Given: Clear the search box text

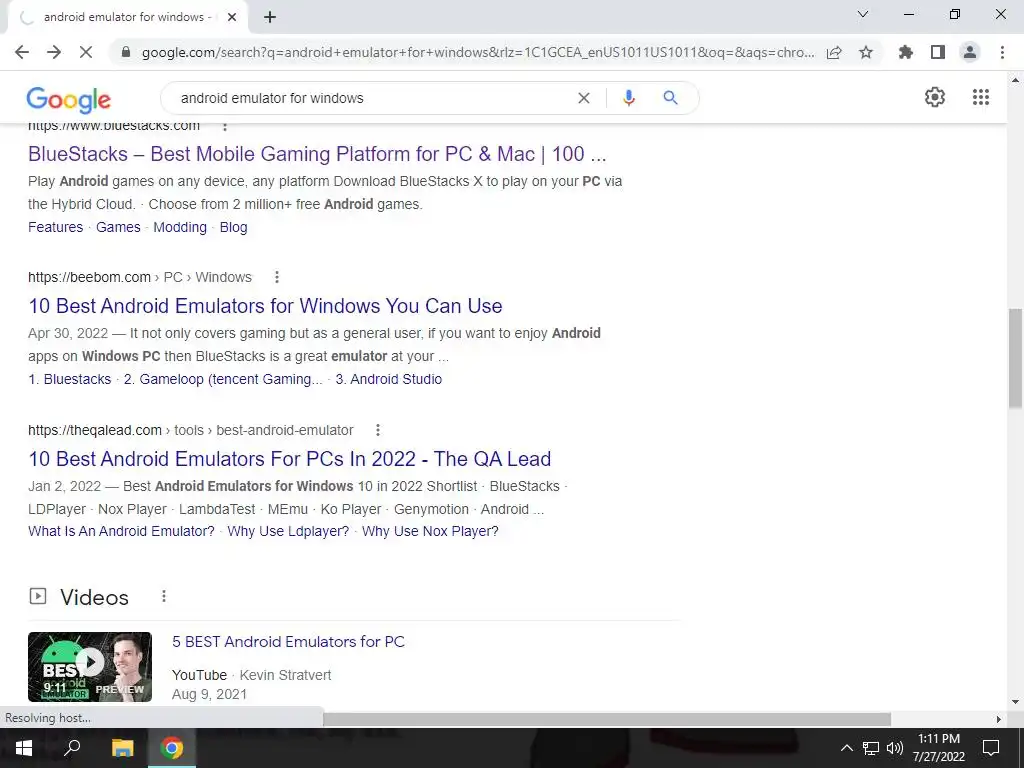Looking at the screenshot, I should point(584,98).
